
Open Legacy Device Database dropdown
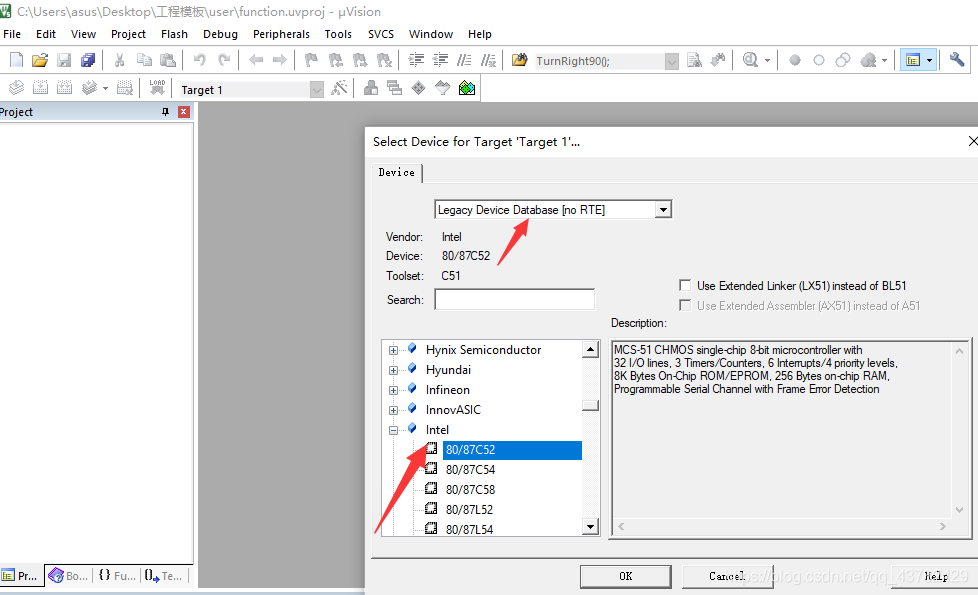tap(664, 210)
